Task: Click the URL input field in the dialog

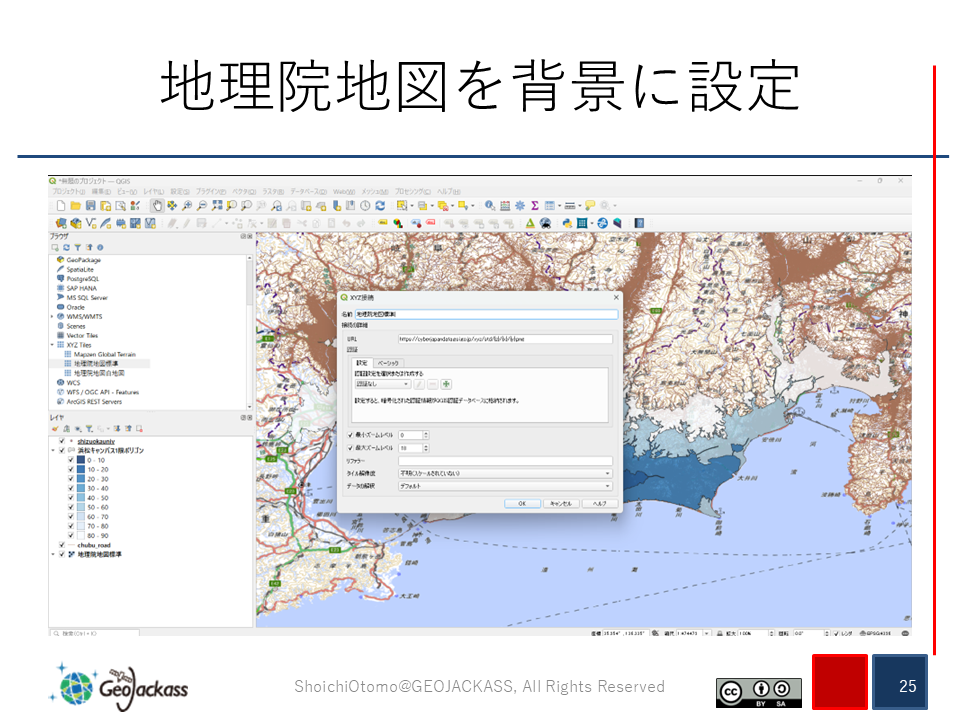Action: [x=505, y=339]
